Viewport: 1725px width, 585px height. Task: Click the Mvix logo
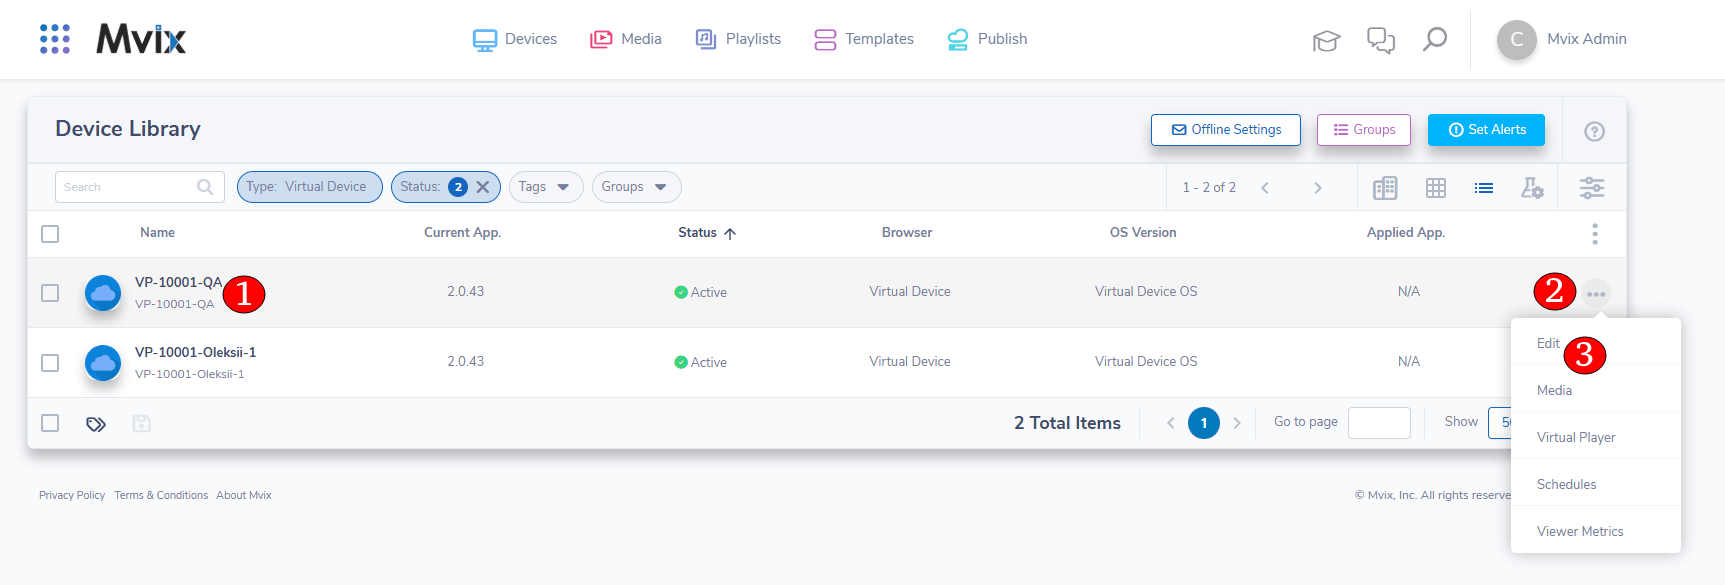click(x=141, y=39)
